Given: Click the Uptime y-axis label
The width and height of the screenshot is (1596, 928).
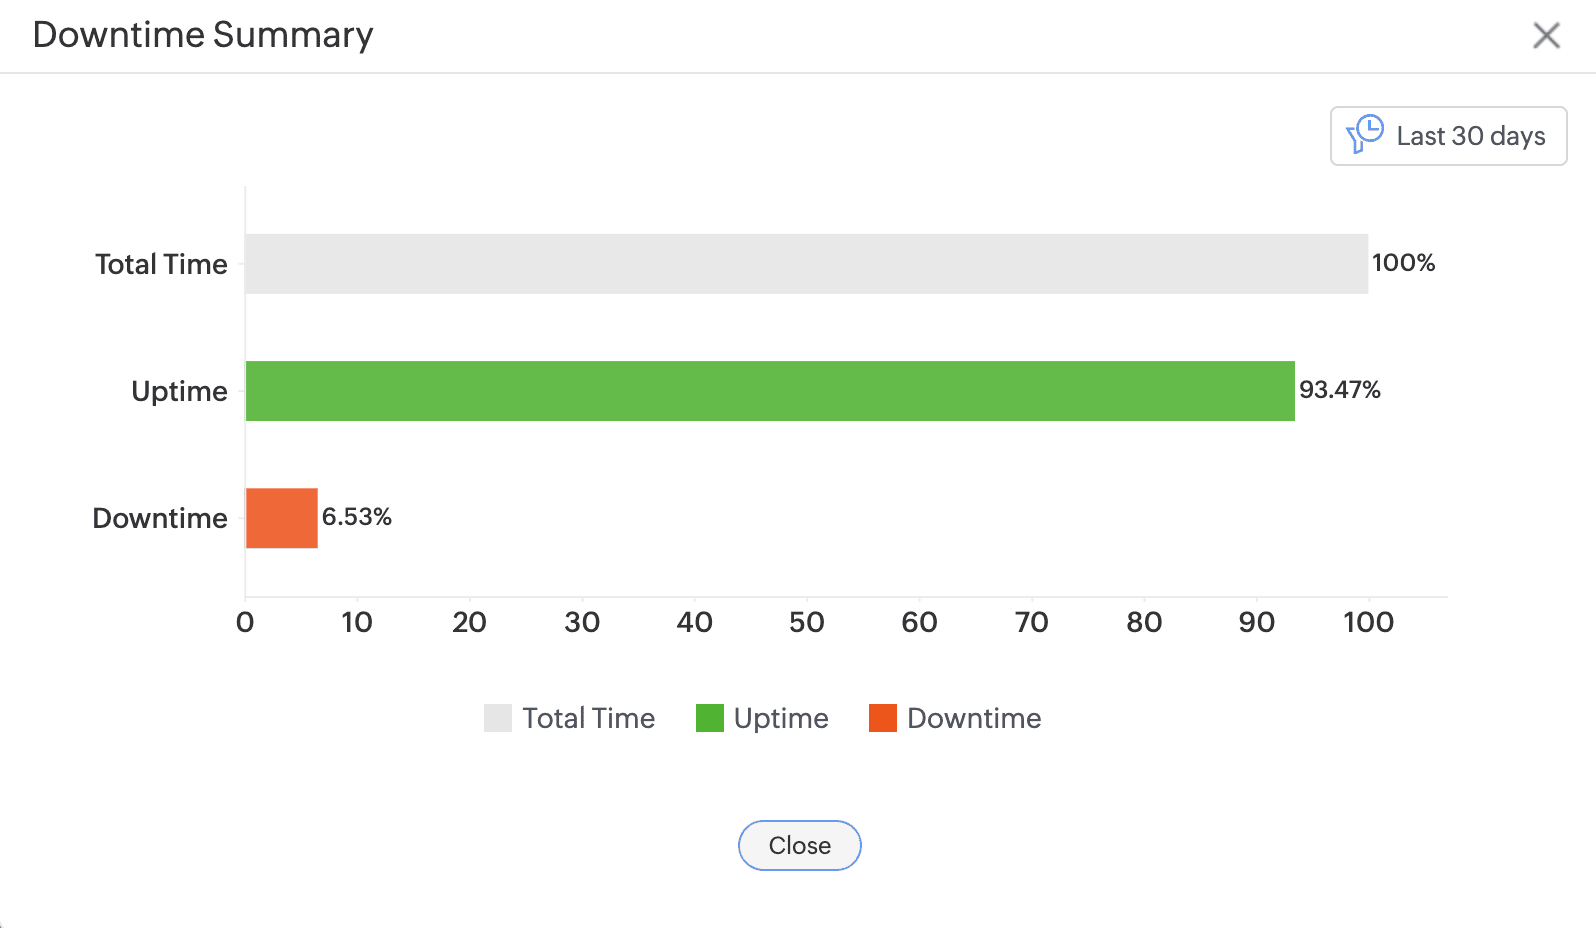Looking at the screenshot, I should coord(179,391).
